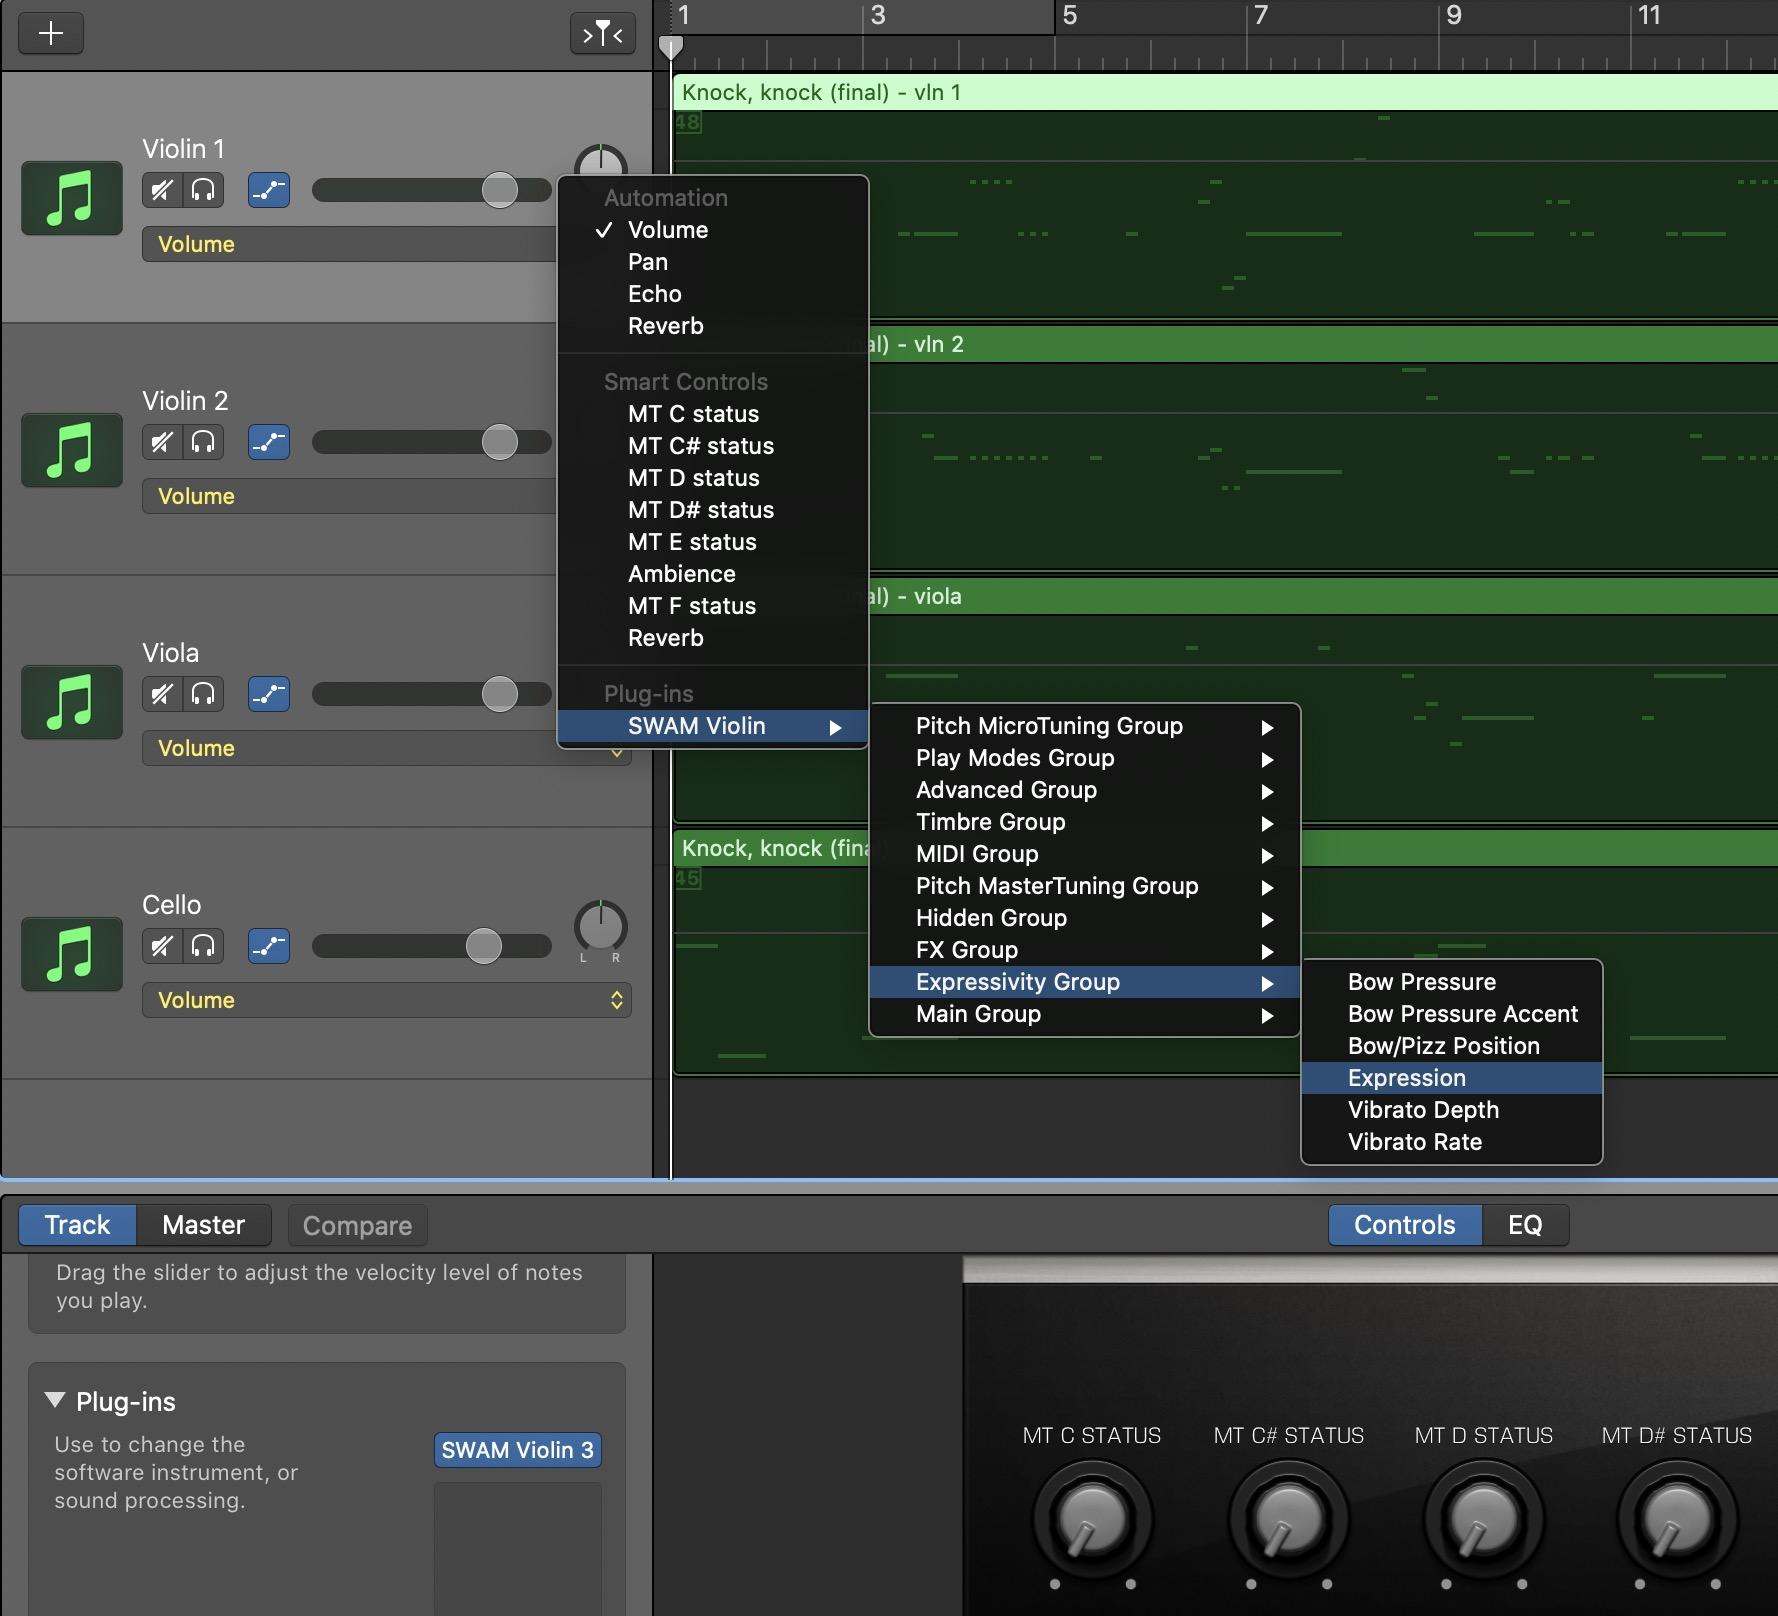The width and height of the screenshot is (1778, 1616).
Task: Enable headphone solo on Violin 2
Action: pyautogui.click(x=203, y=442)
